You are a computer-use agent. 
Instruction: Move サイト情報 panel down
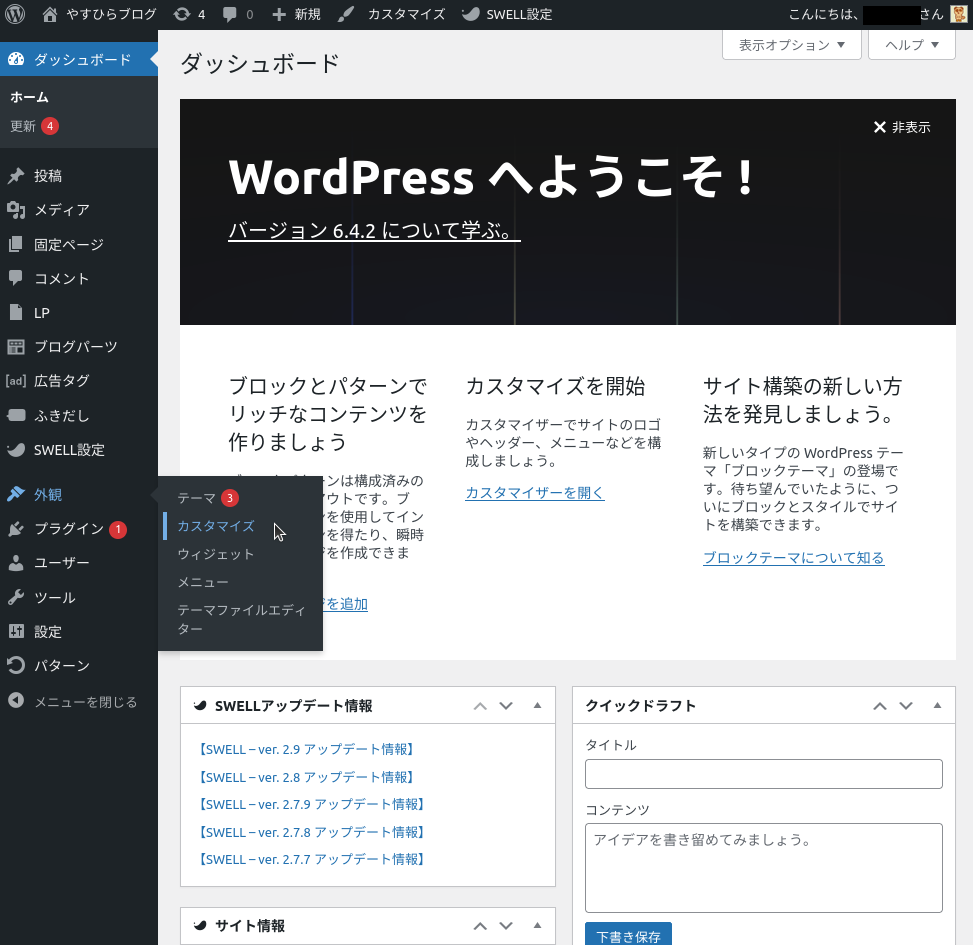tap(506, 926)
